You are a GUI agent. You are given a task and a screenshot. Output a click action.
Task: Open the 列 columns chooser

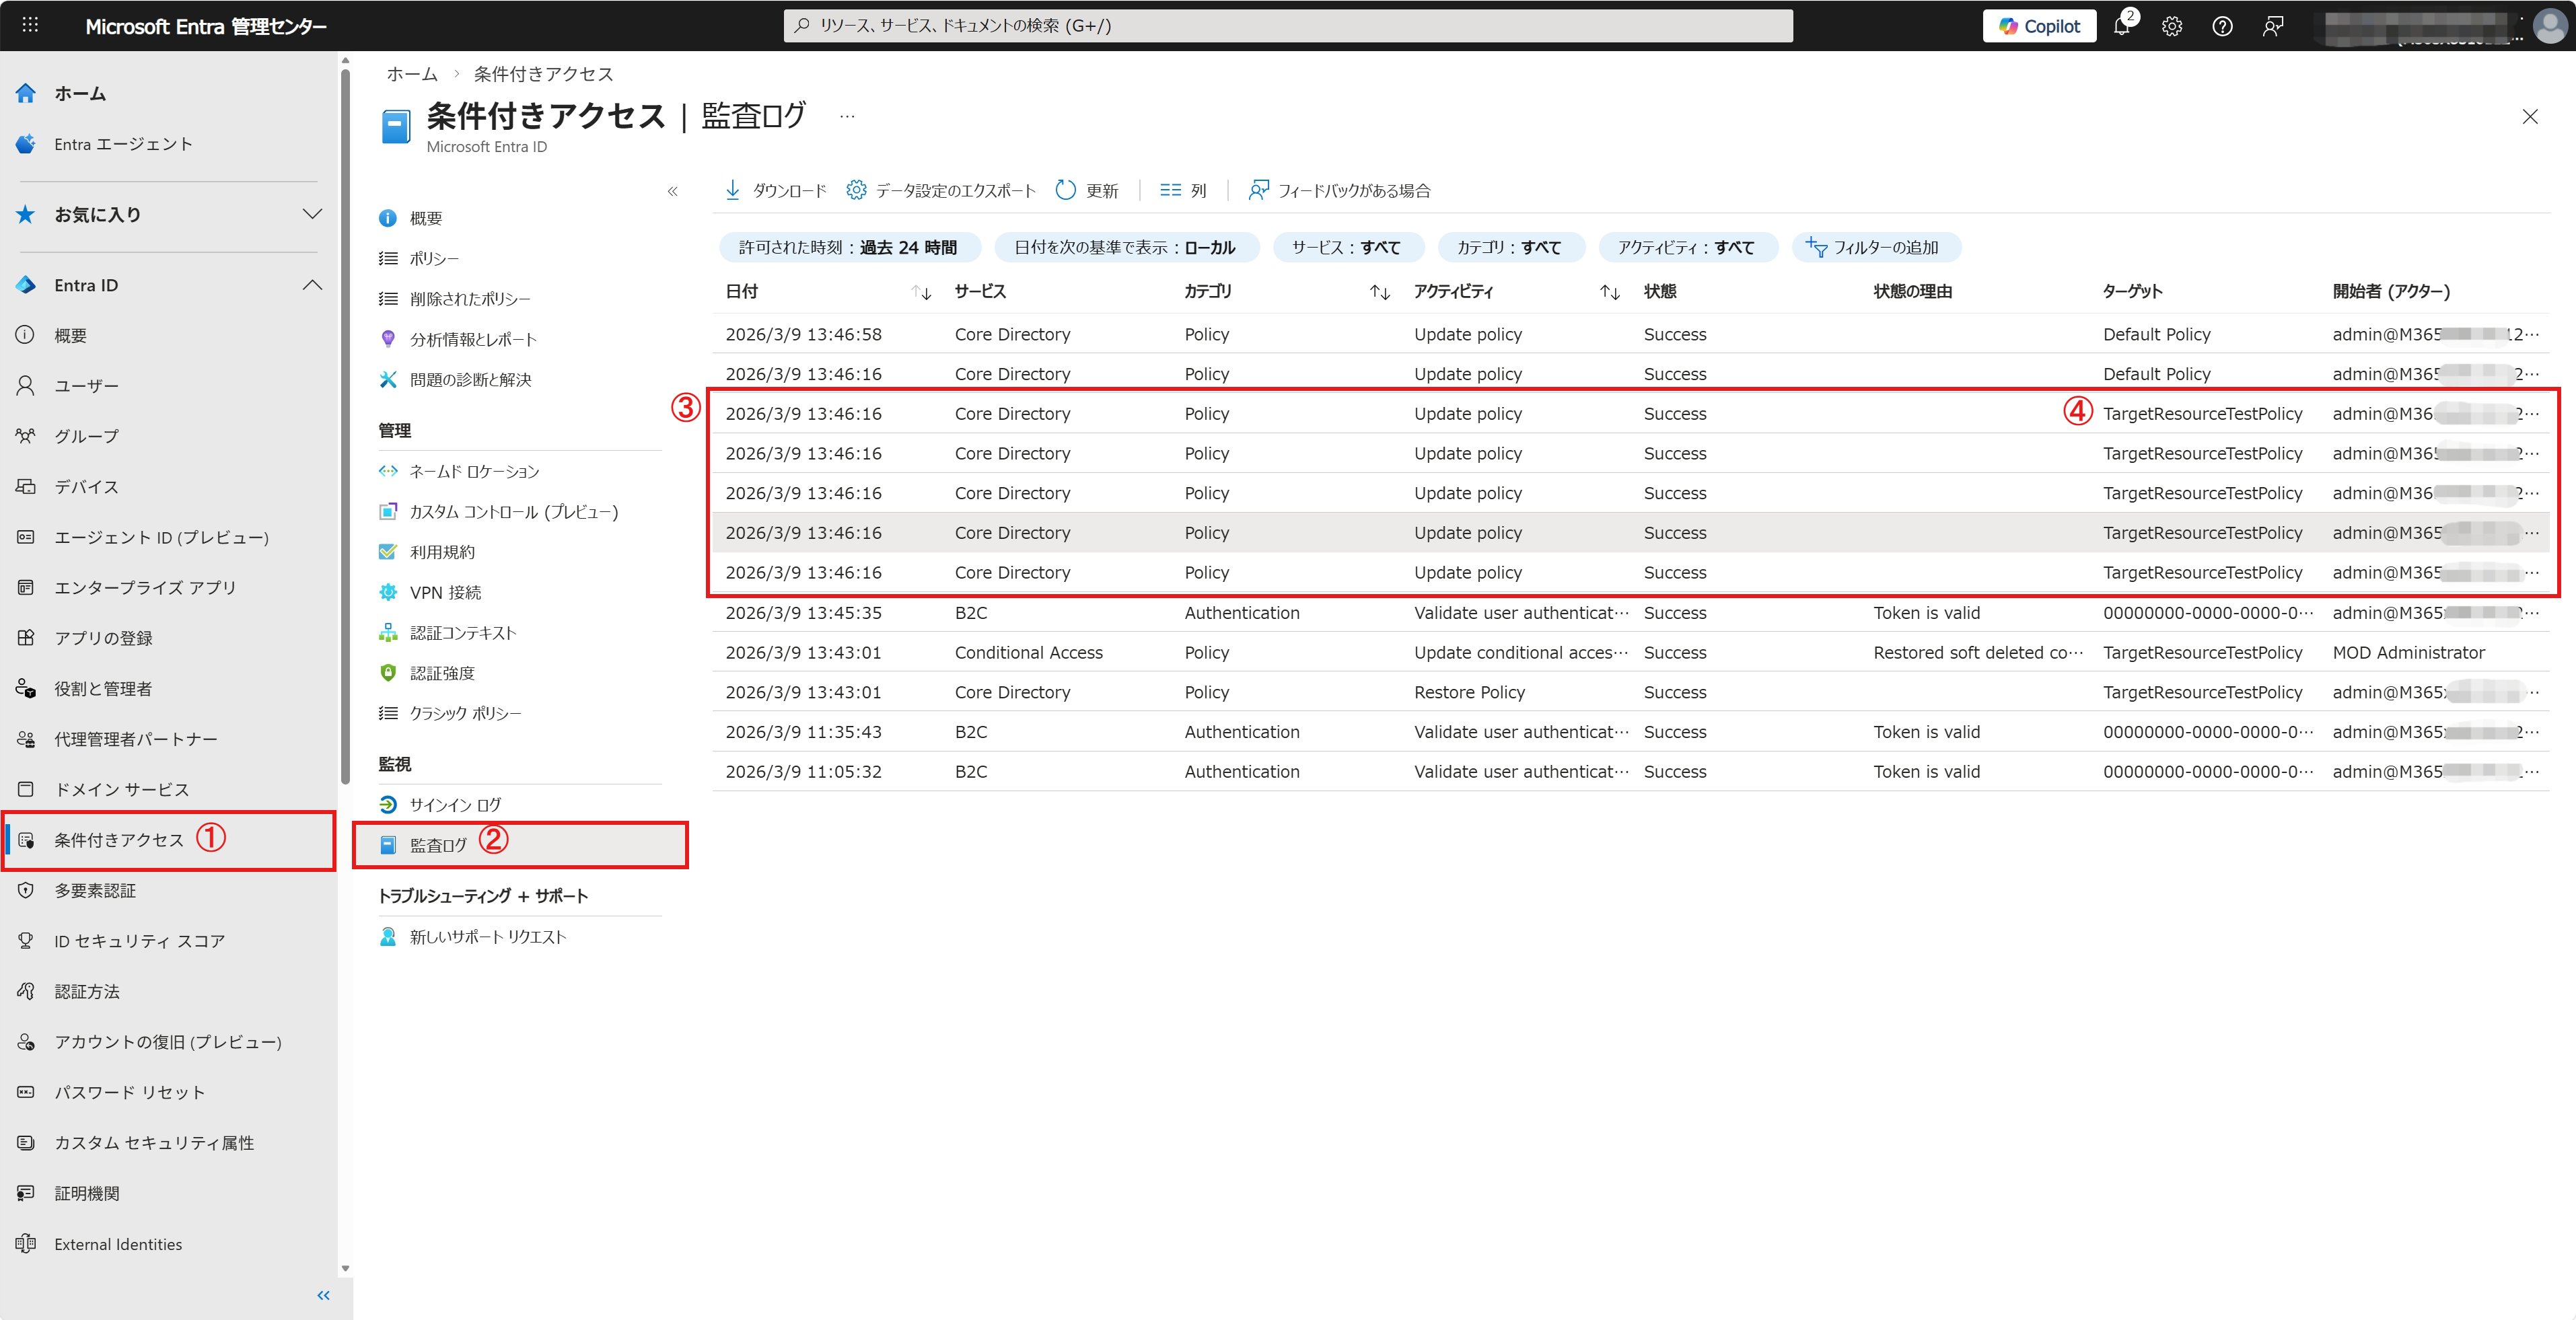[x=1183, y=190]
